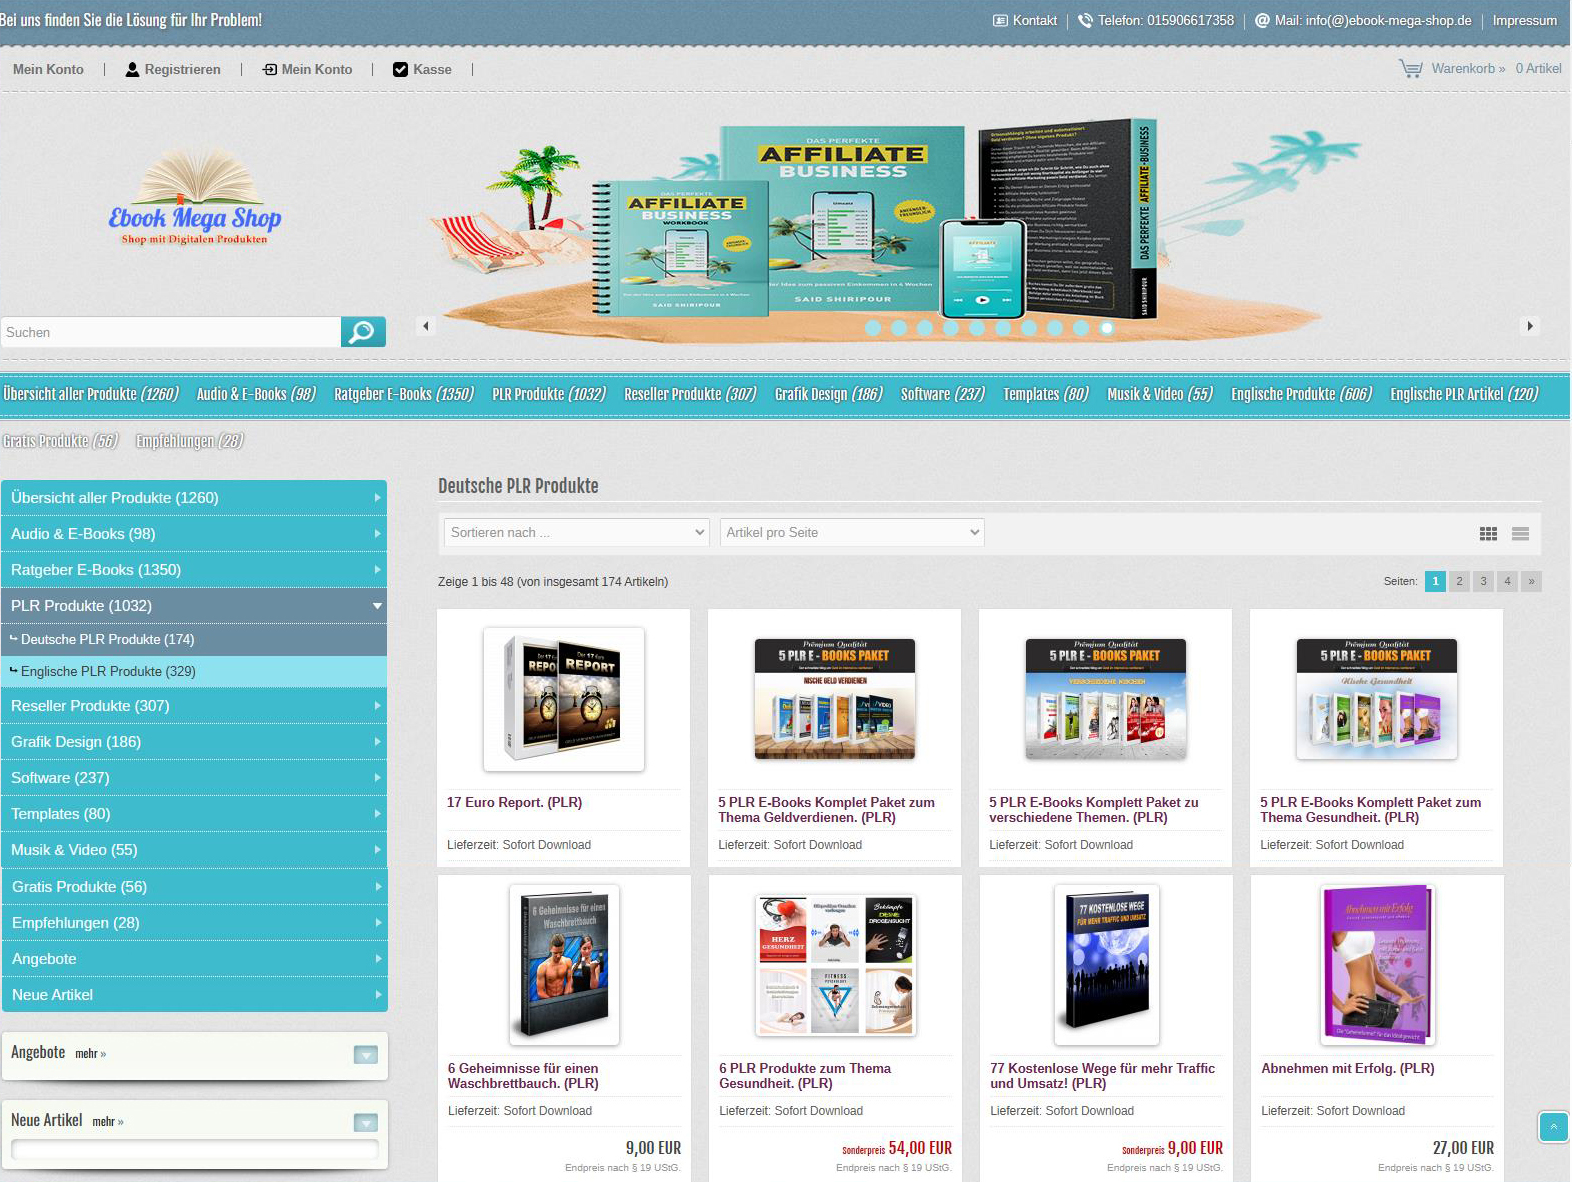Click the search magnifier button
1572x1182 pixels.
tap(363, 332)
